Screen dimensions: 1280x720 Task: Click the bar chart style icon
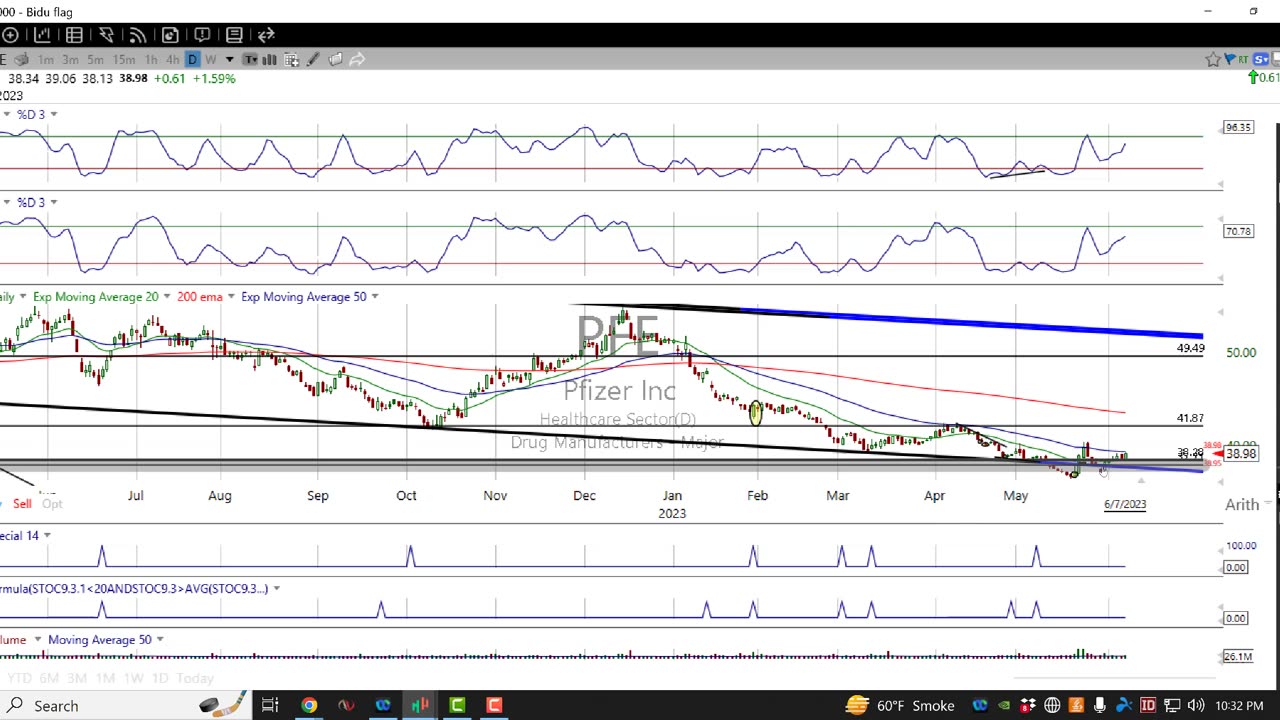270,60
